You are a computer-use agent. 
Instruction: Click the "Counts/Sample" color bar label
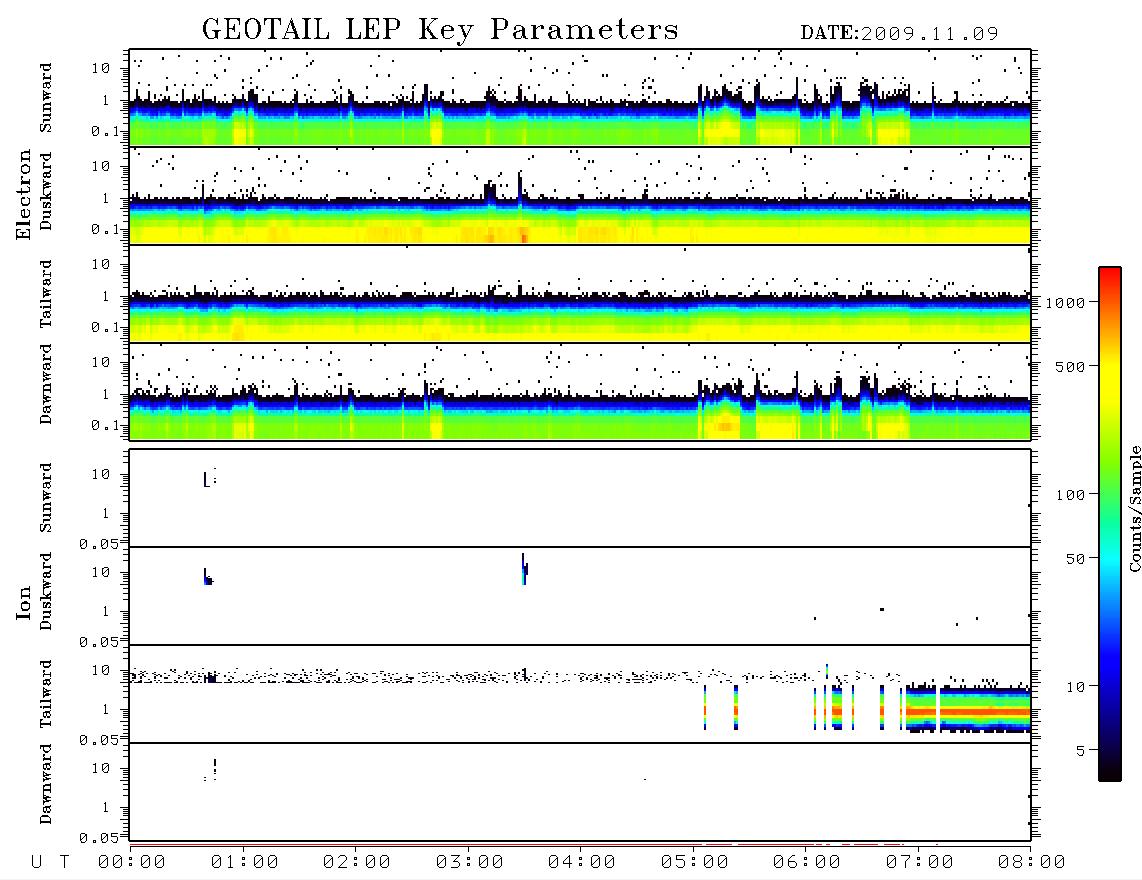click(x=1134, y=508)
